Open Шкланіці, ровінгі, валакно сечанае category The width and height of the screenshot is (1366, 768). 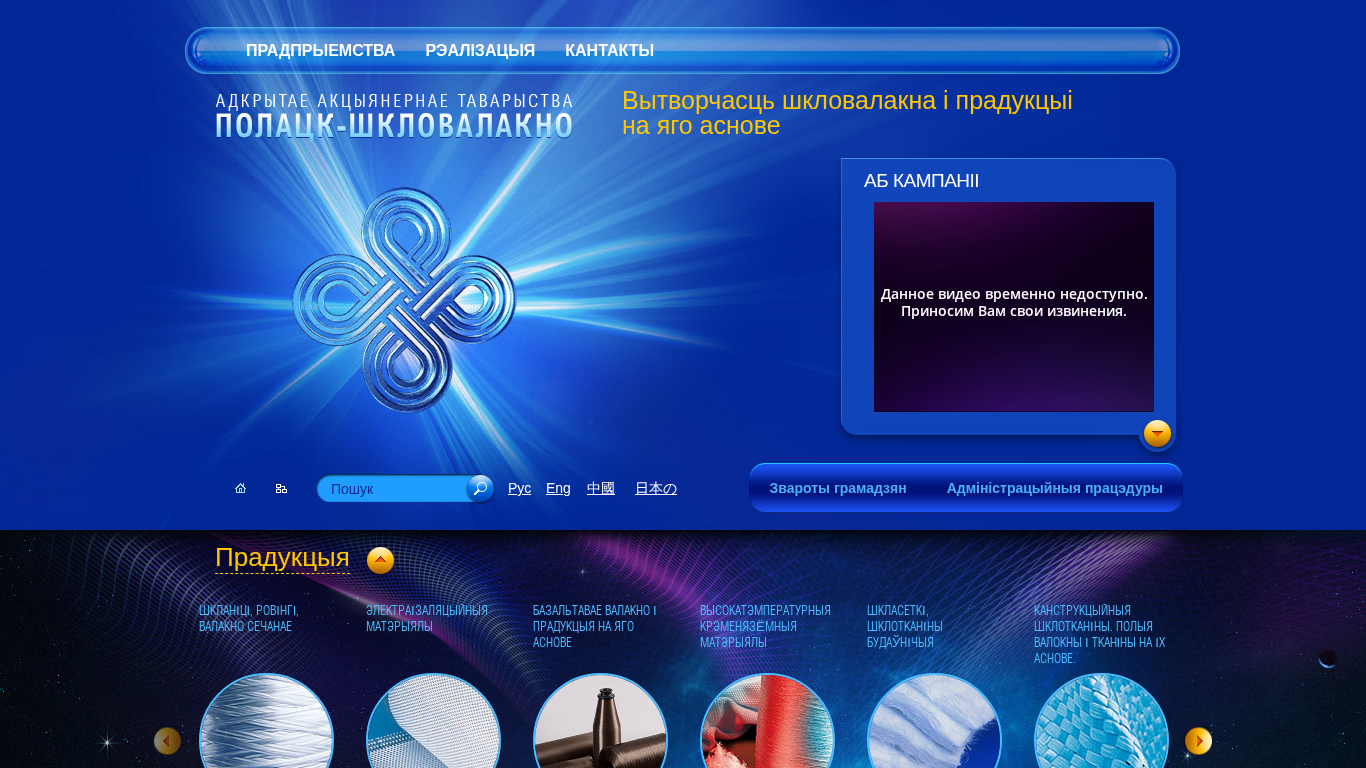click(x=249, y=618)
